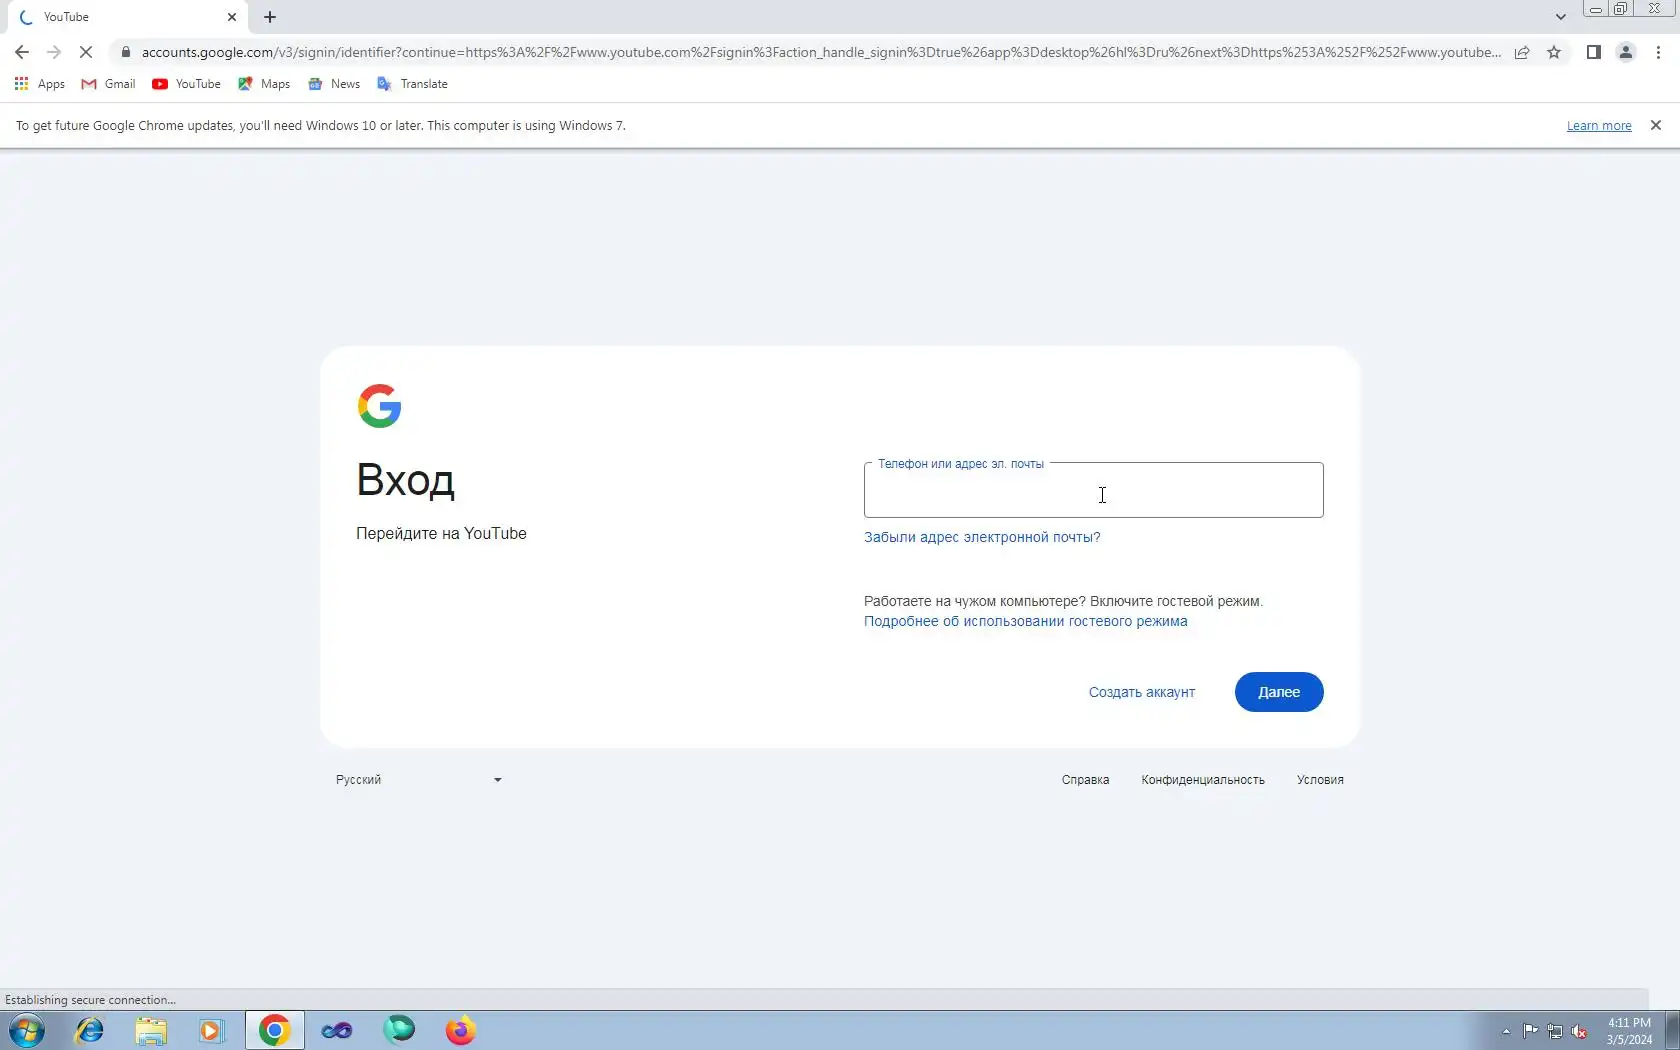Open Gmail bookmark

pyautogui.click(x=108, y=84)
